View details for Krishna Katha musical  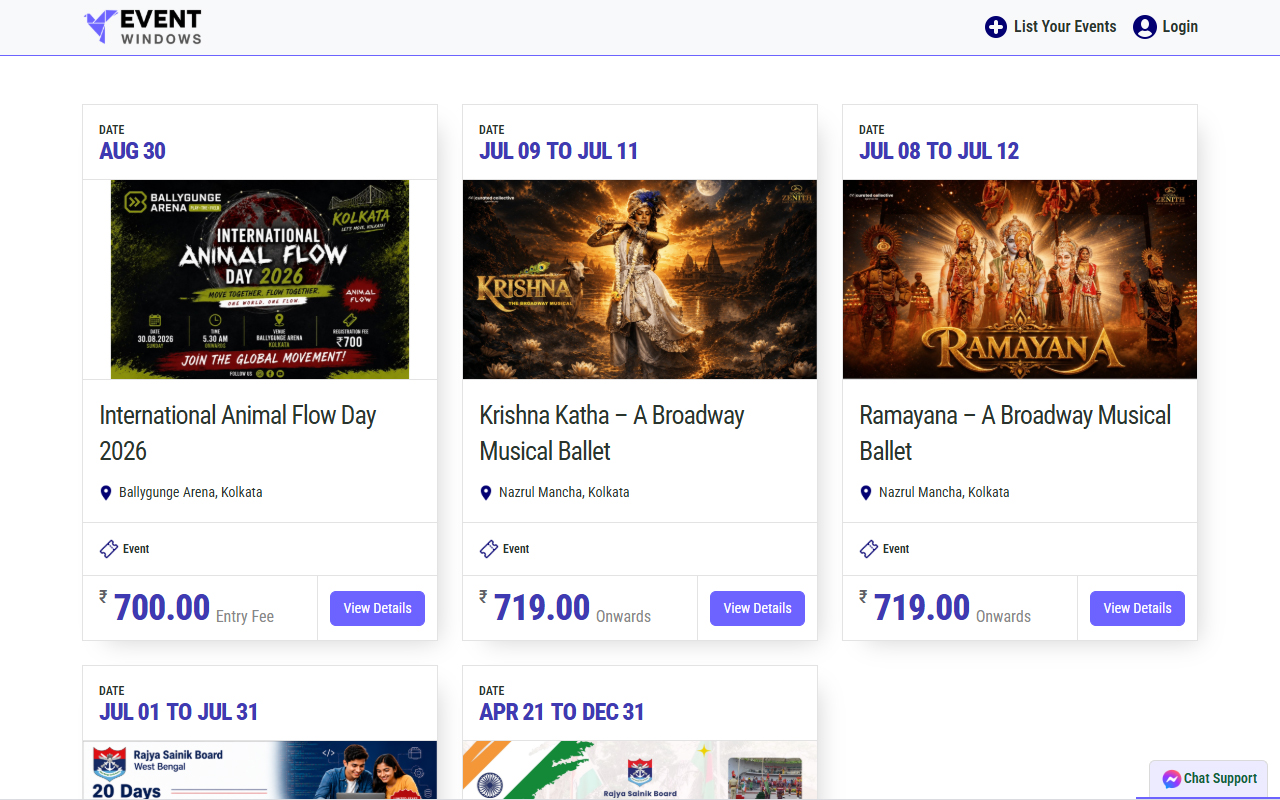pyautogui.click(x=757, y=608)
